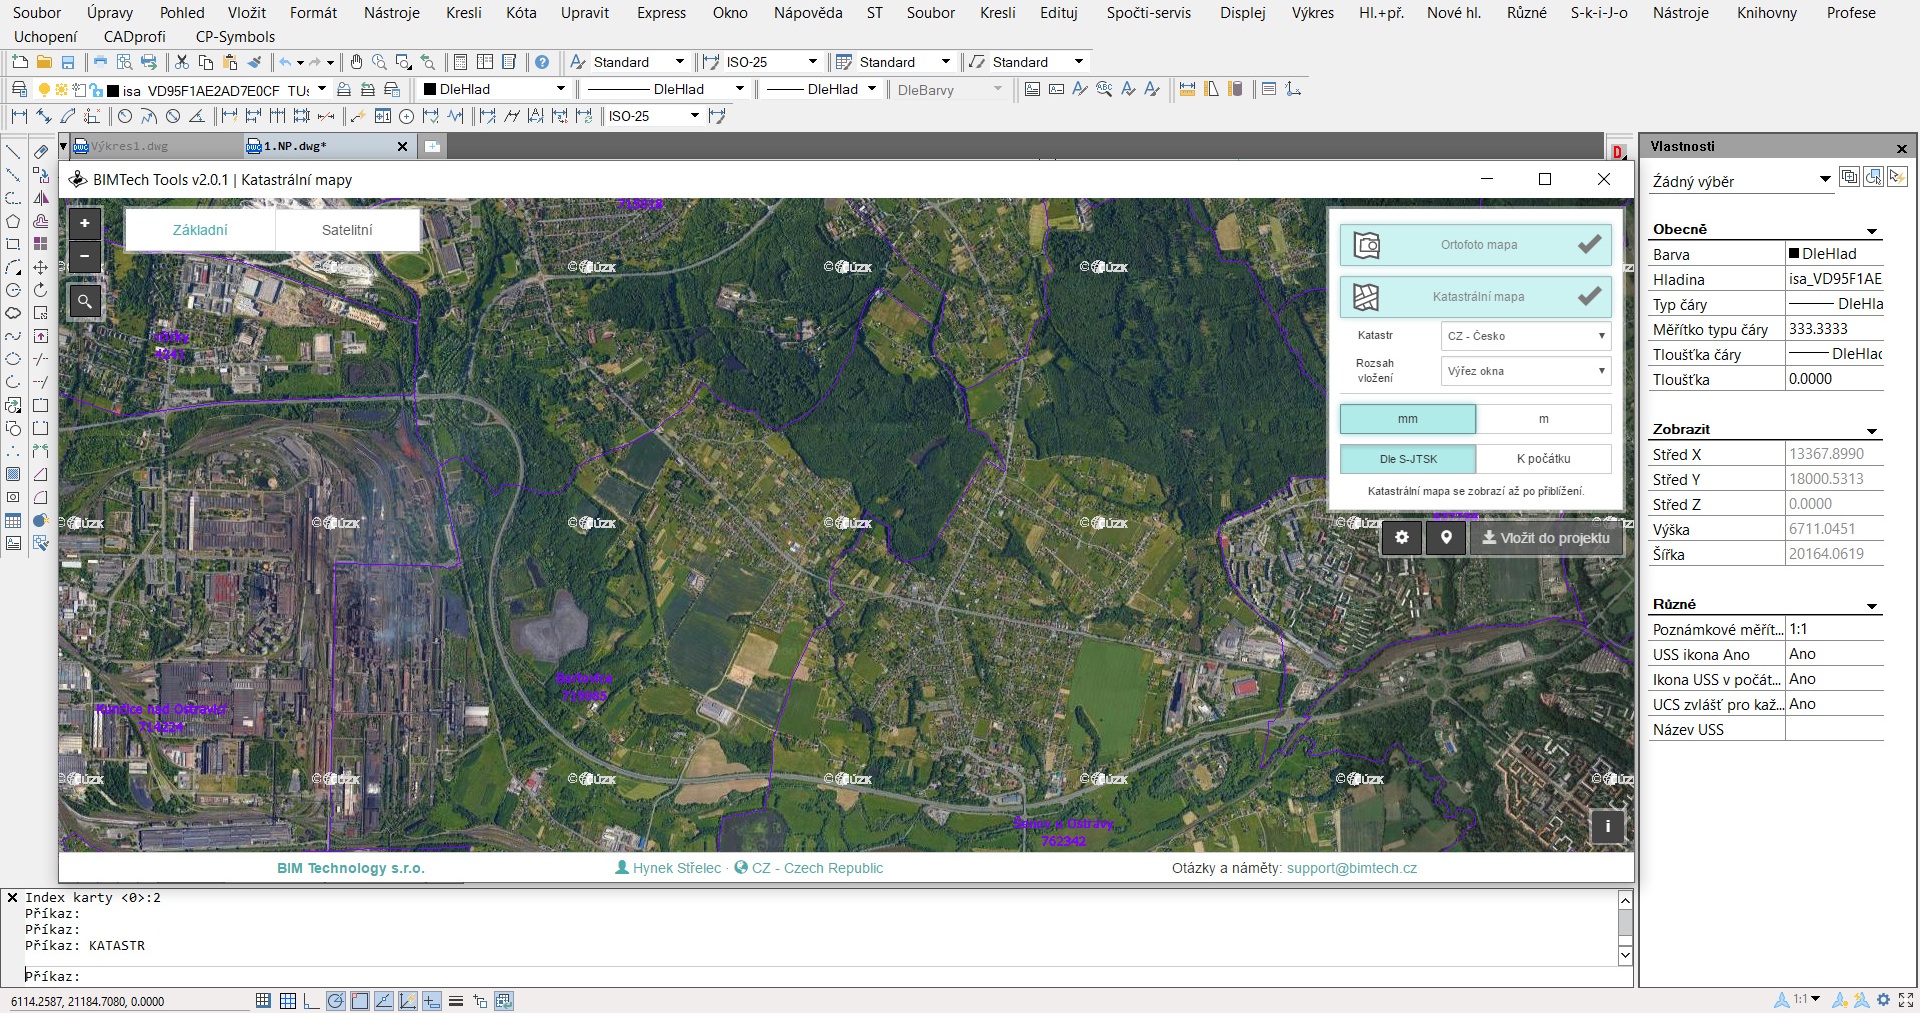This screenshot has height=1013, width=1920.
Task: Open settings via the gear icon on map
Action: [x=1402, y=538]
